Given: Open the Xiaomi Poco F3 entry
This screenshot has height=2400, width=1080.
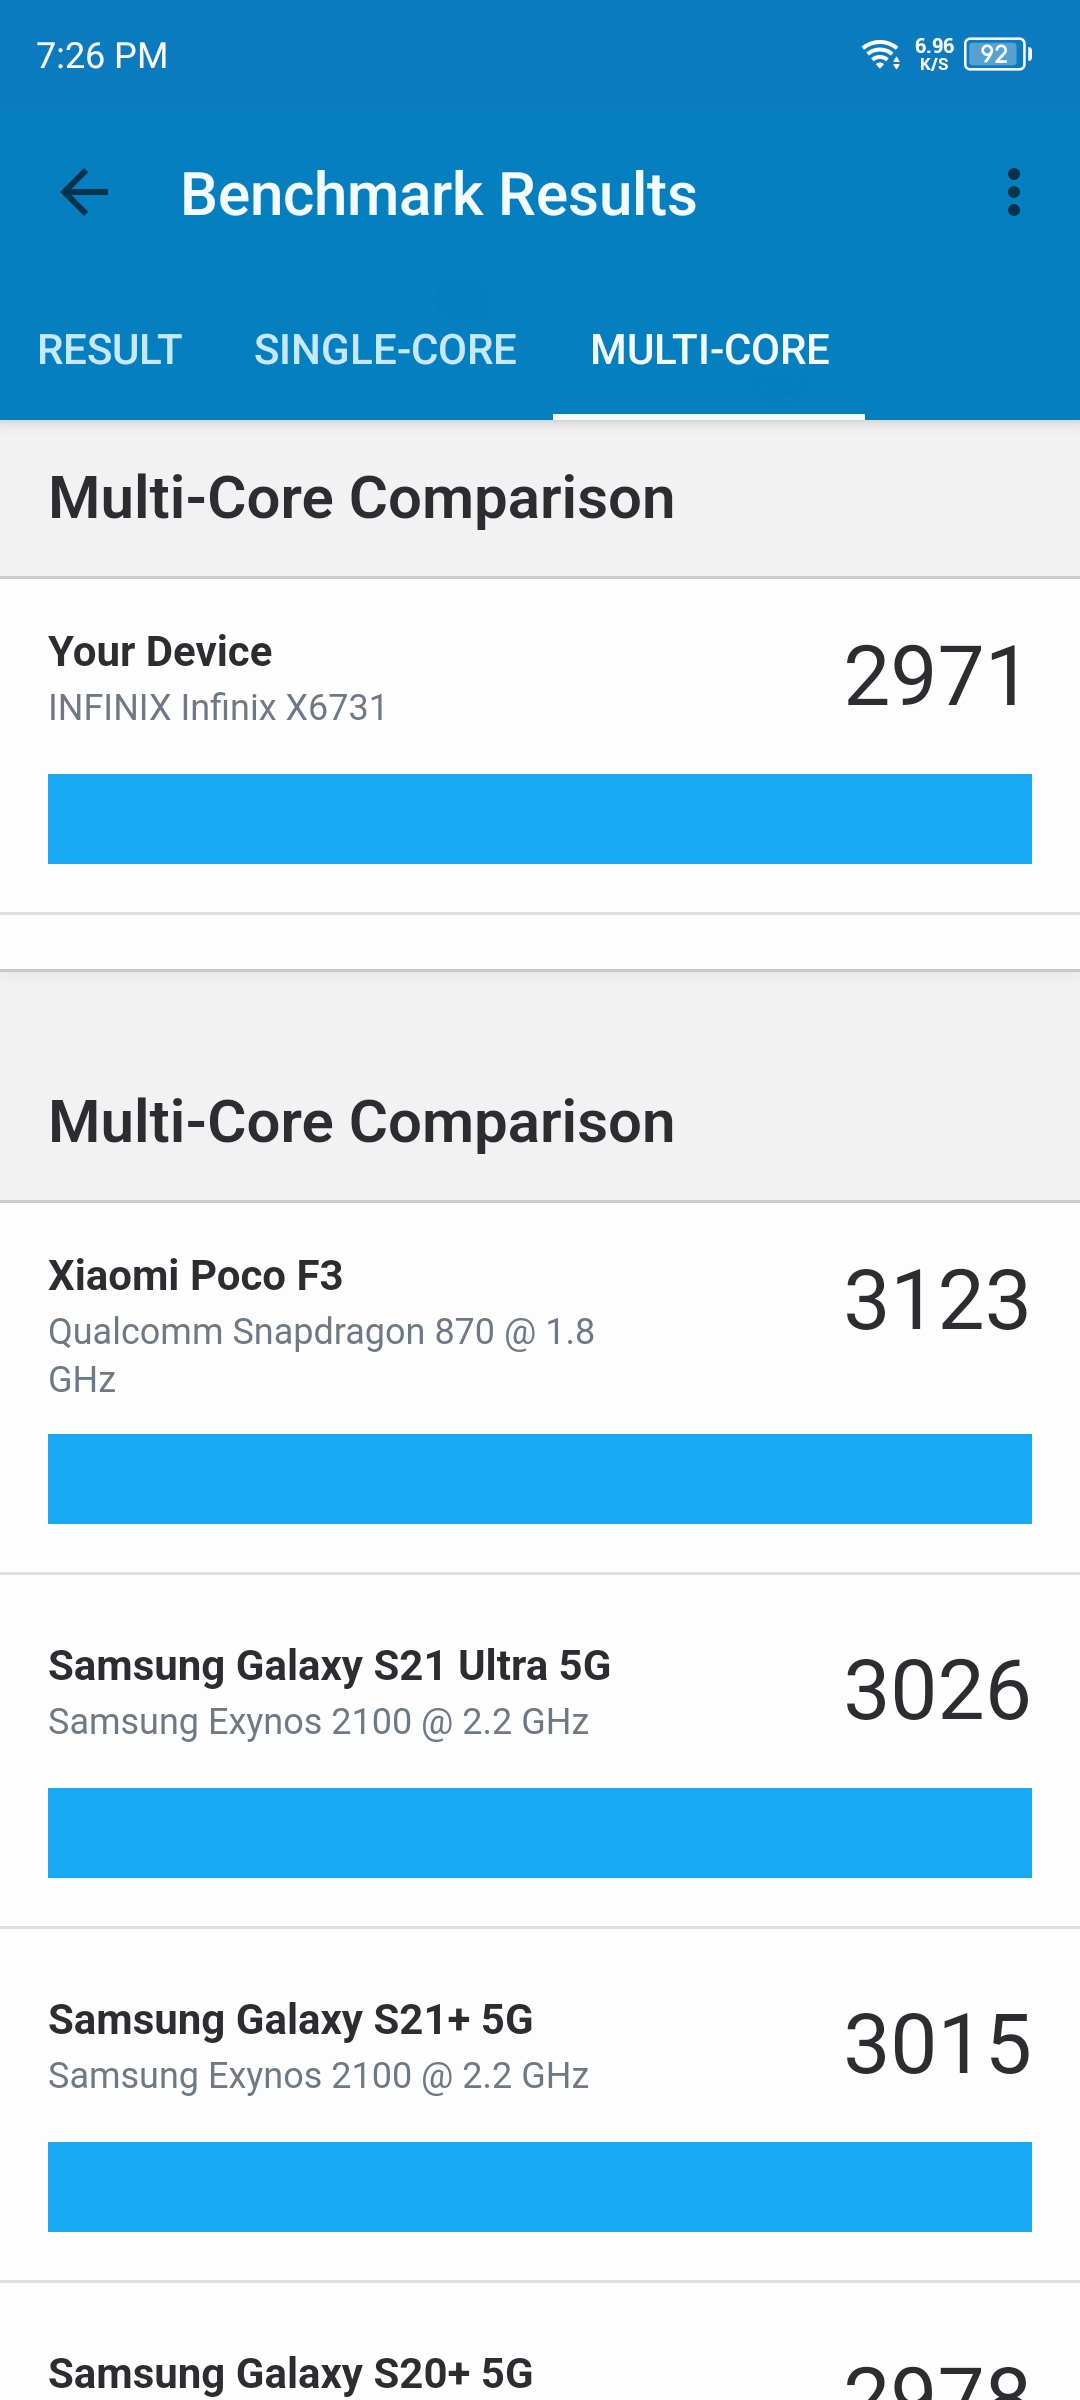Looking at the screenshot, I should point(540,1388).
